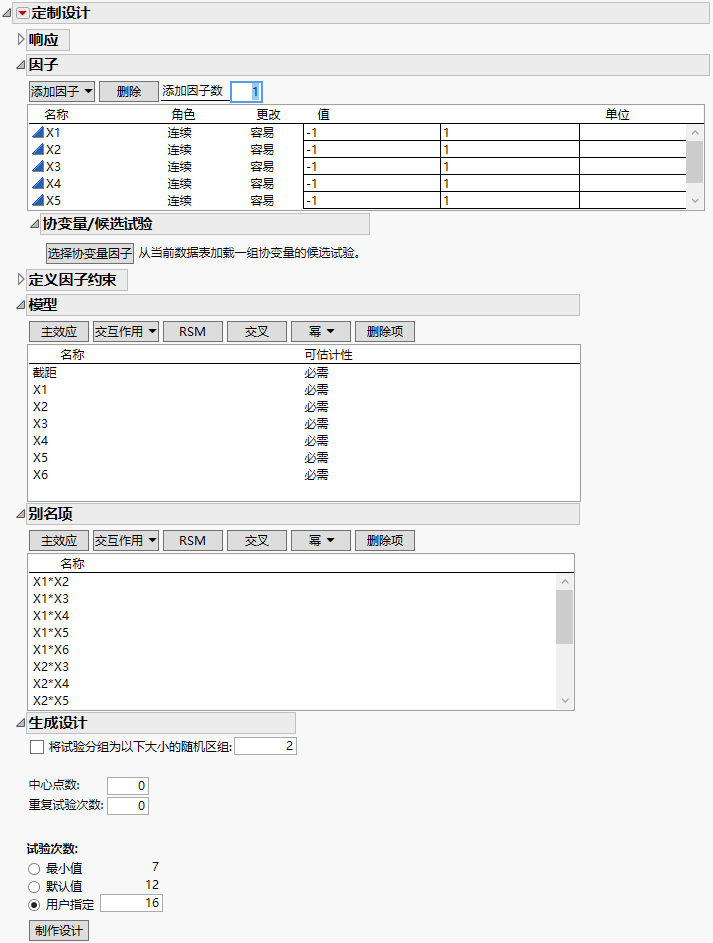Screen dimensions: 713x943
Task: Select the 用户指定 run count option
Action: click(x=34, y=905)
